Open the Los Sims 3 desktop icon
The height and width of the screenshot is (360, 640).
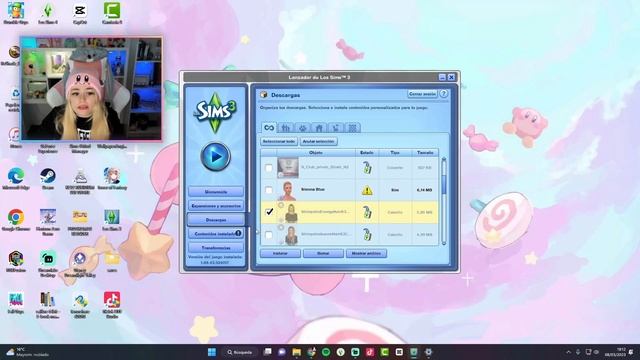(x=112, y=220)
